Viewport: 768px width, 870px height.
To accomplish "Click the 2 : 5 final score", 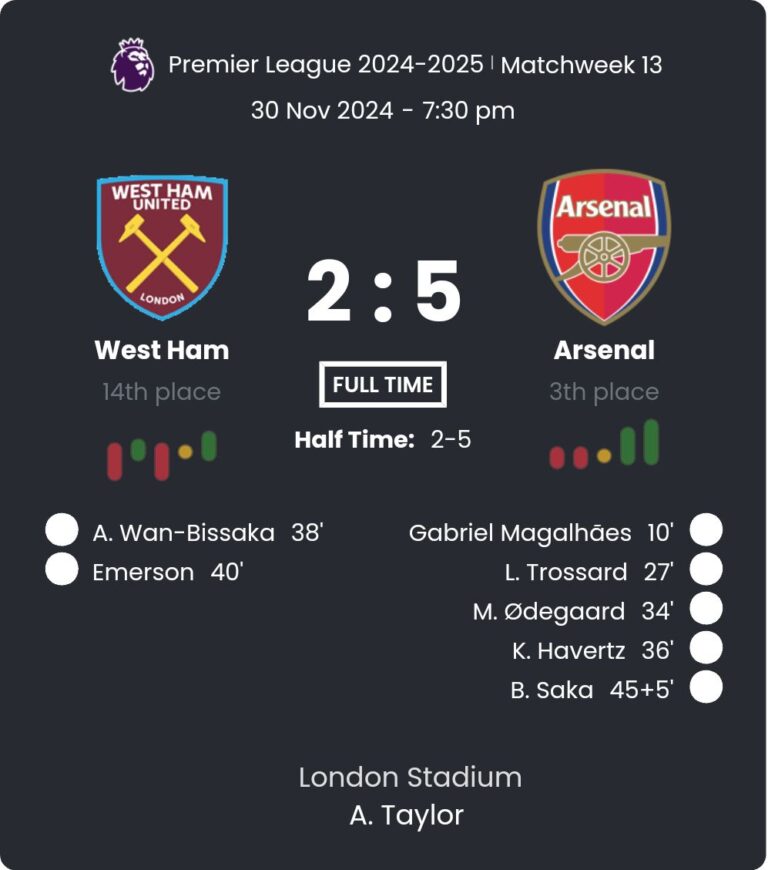I will pos(383,293).
